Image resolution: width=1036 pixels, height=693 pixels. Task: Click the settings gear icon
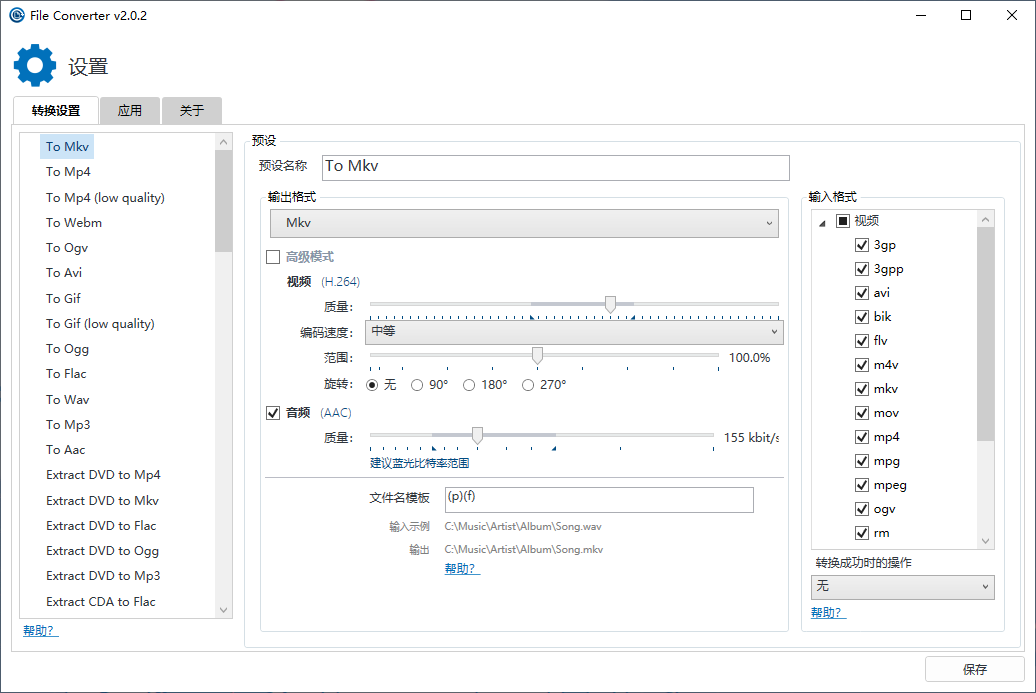pos(35,65)
